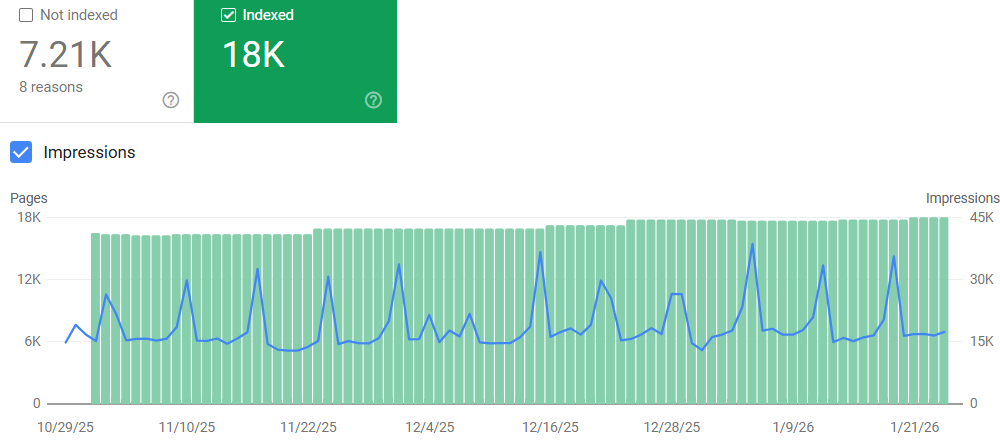Uncheck the Indexed checkbox
The image size is (1000, 443).
click(228, 15)
